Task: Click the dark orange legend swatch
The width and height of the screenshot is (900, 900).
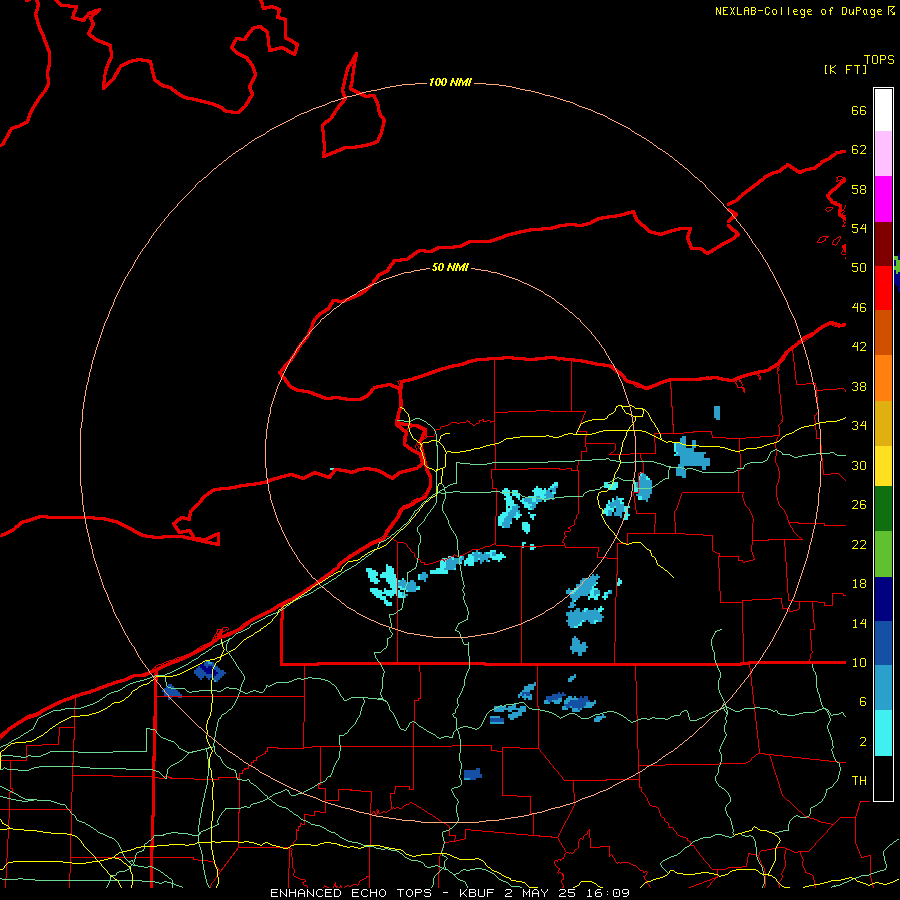Action: click(883, 333)
